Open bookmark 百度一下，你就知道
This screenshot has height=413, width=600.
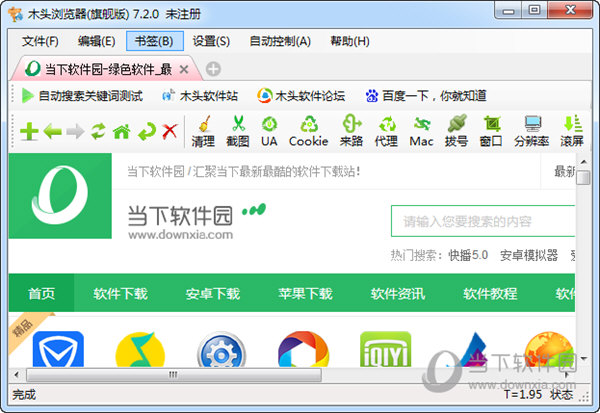(x=426, y=96)
